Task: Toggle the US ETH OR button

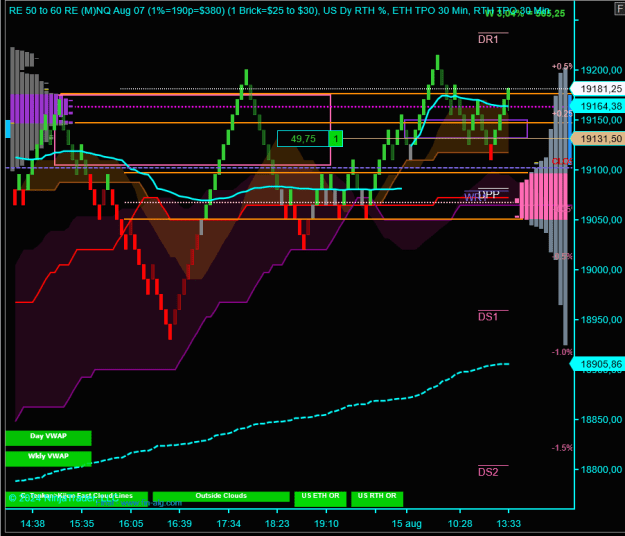Action: 320,499
